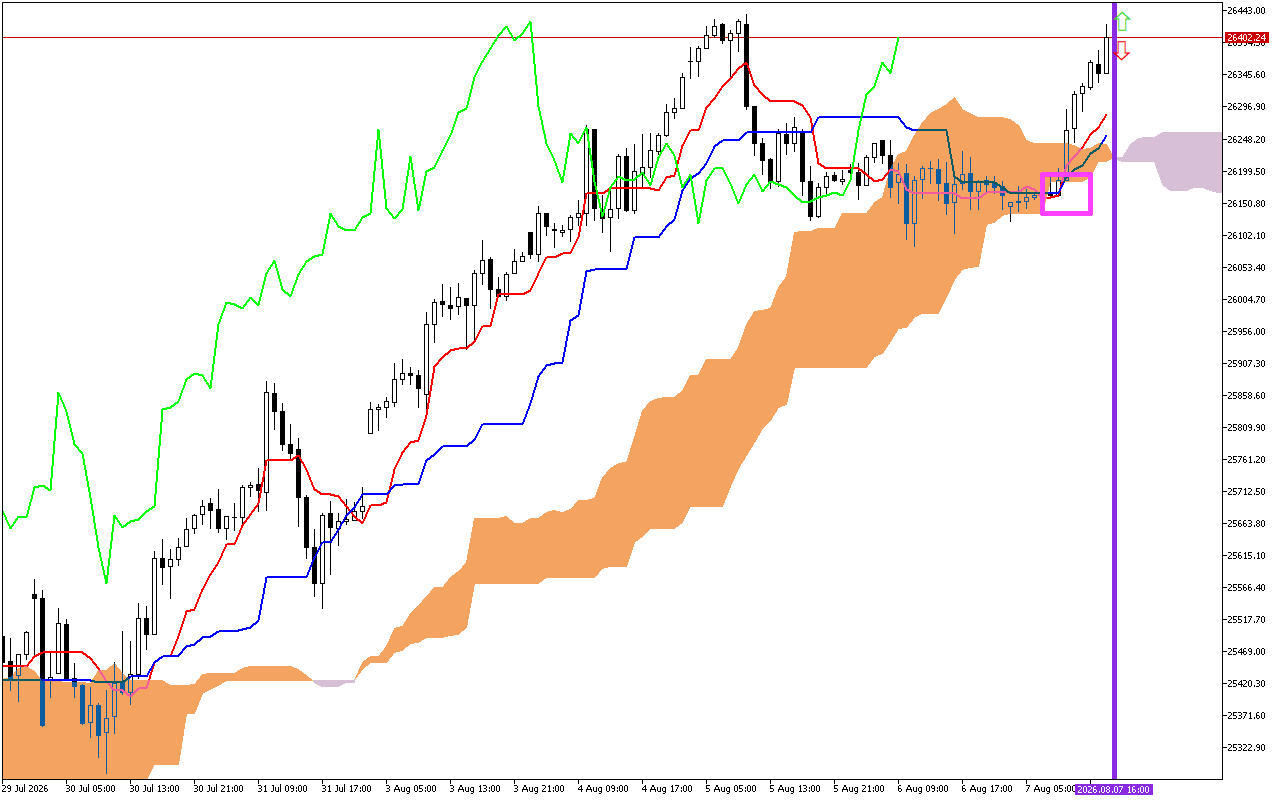Click price level 25517.70 on the scale
The height and width of the screenshot is (800, 1280).
click(1246, 619)
